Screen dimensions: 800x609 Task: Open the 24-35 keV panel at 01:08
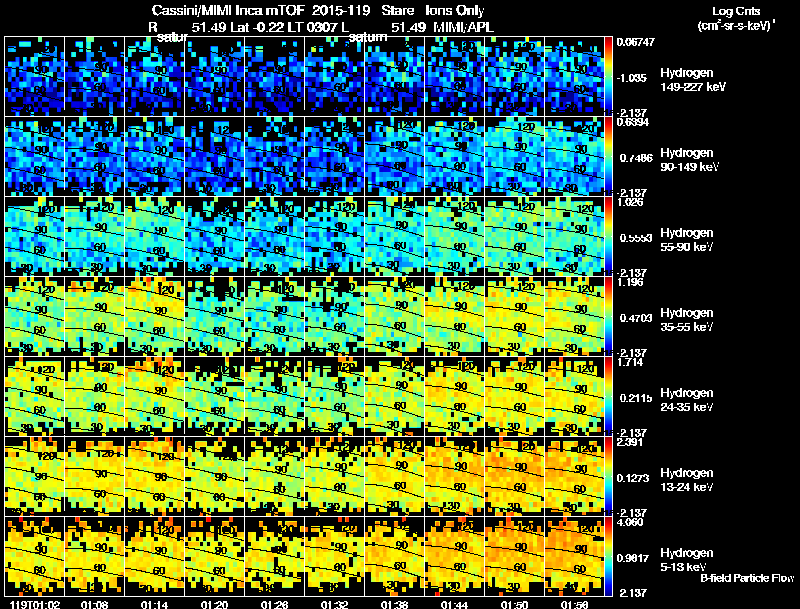tap(94, 396)
